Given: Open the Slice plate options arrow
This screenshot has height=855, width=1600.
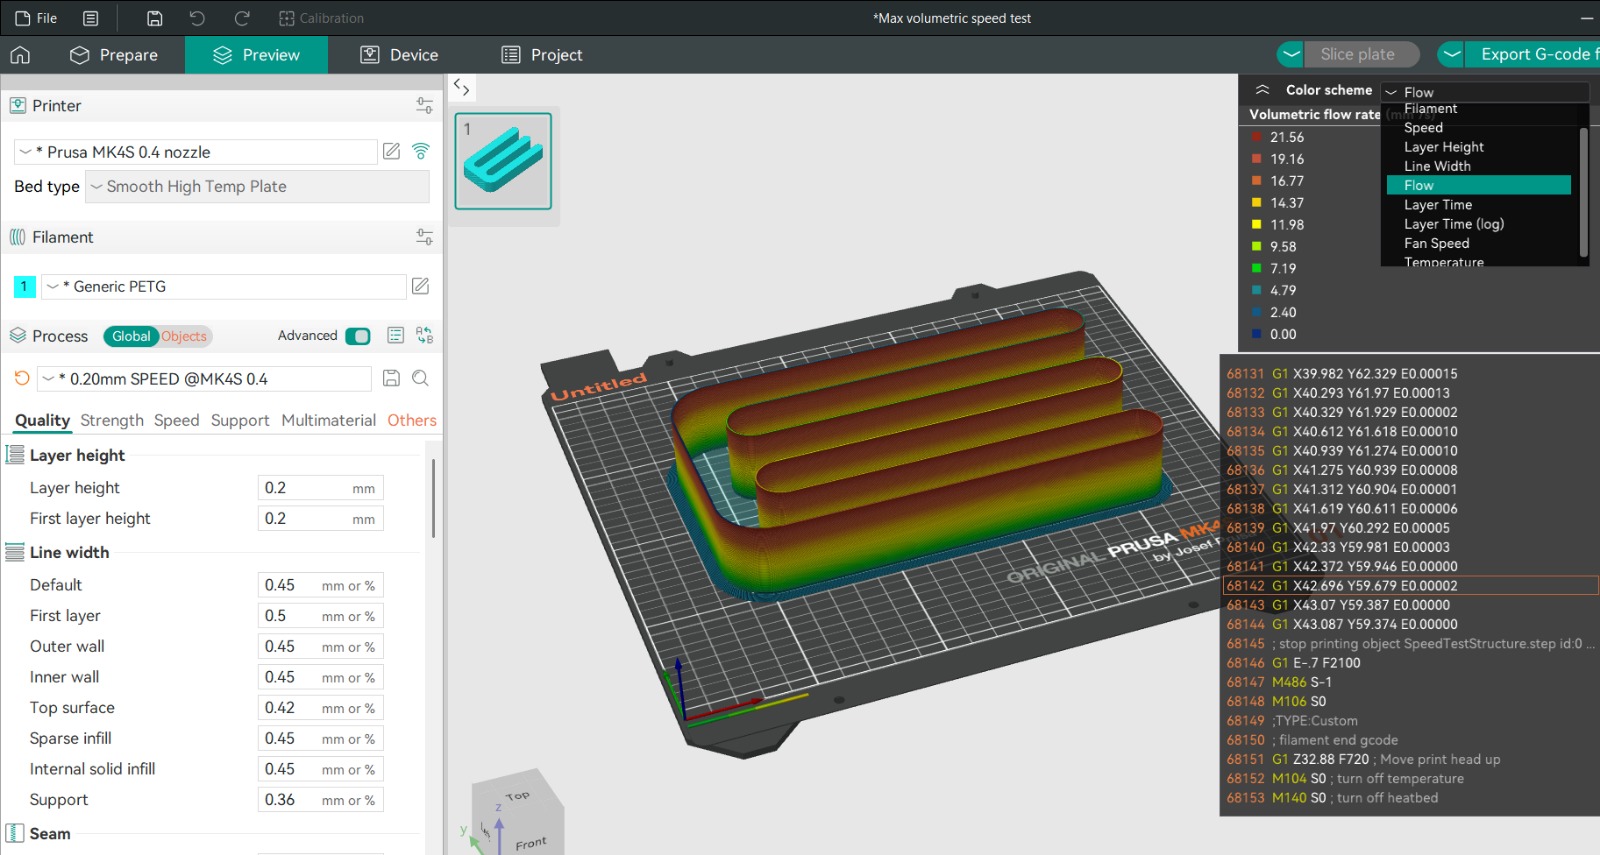Looking at the screenshot, I should 1291,54.
